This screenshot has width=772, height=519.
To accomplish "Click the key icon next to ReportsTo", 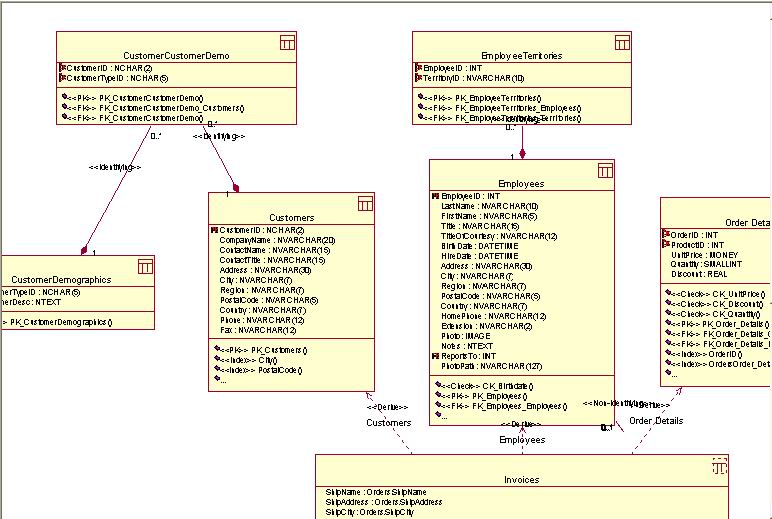I will 435,356.
